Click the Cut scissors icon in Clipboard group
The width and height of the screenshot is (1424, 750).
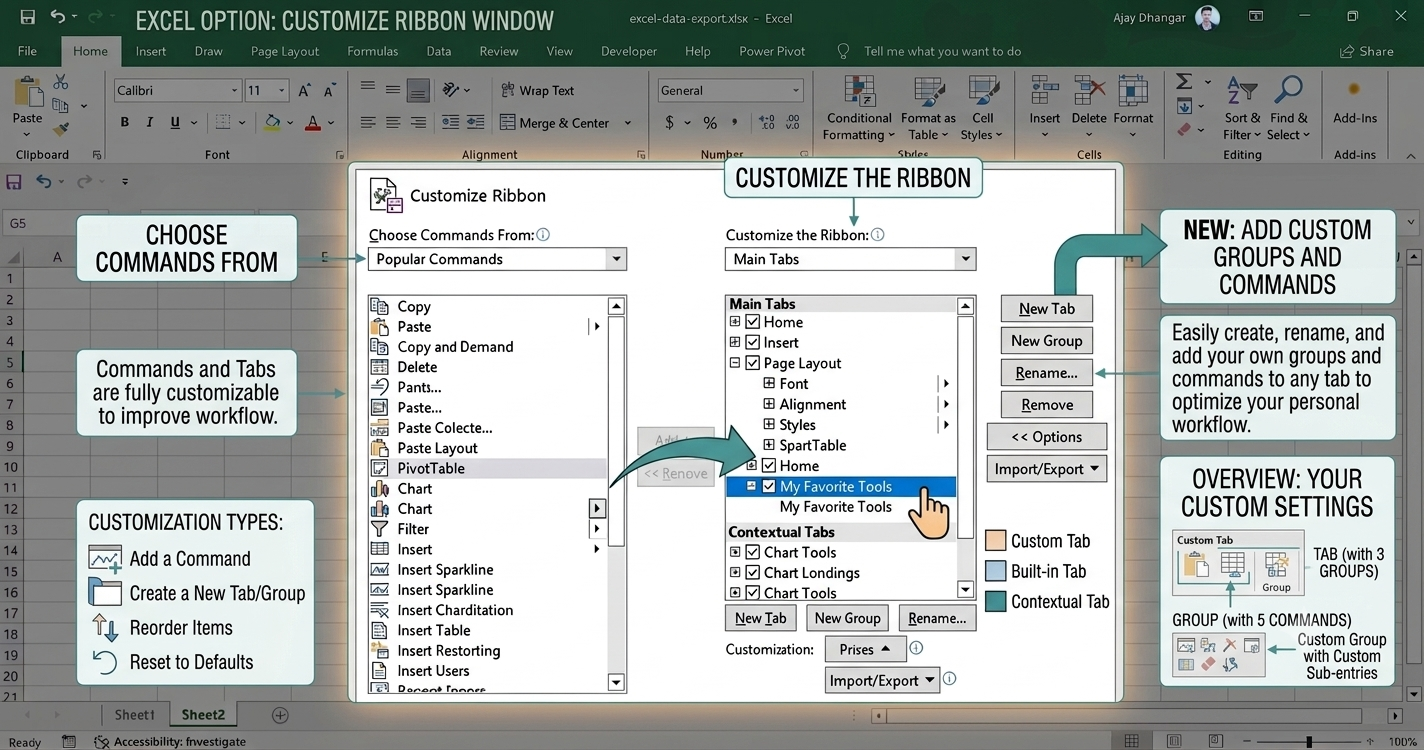point(61,83)
